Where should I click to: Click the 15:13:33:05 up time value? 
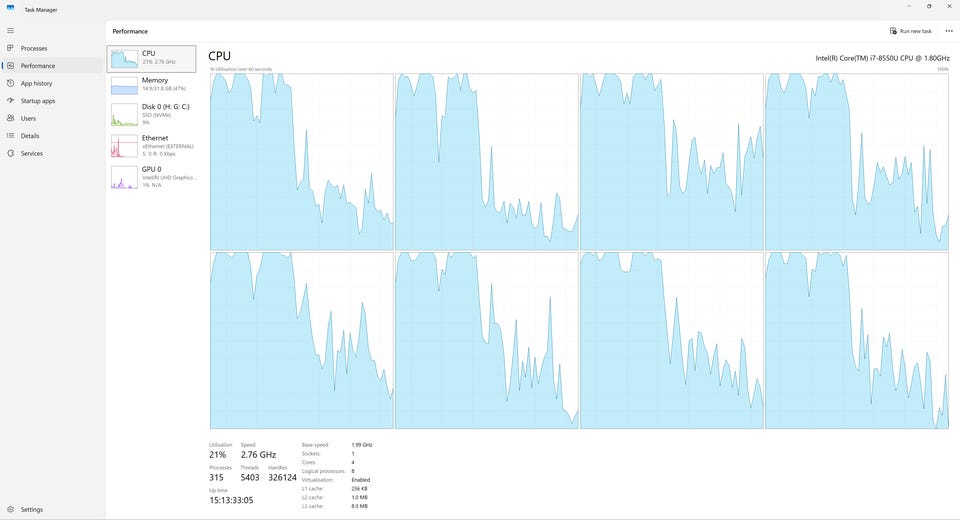pos(231,500)
